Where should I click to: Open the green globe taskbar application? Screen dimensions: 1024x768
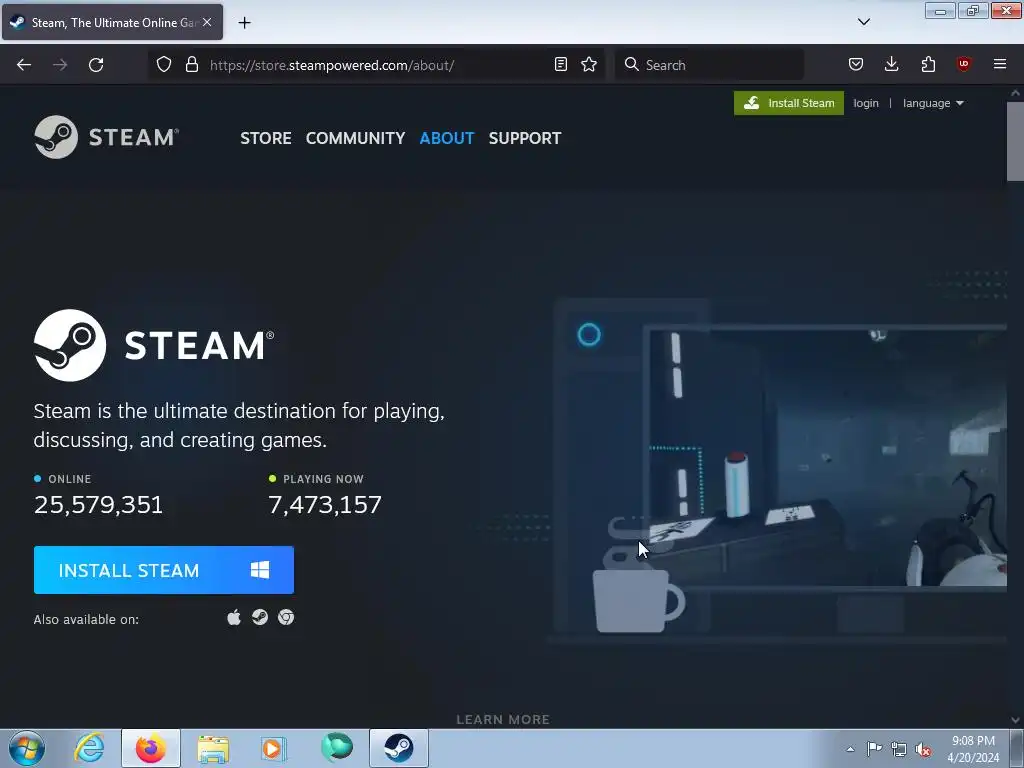337,748
